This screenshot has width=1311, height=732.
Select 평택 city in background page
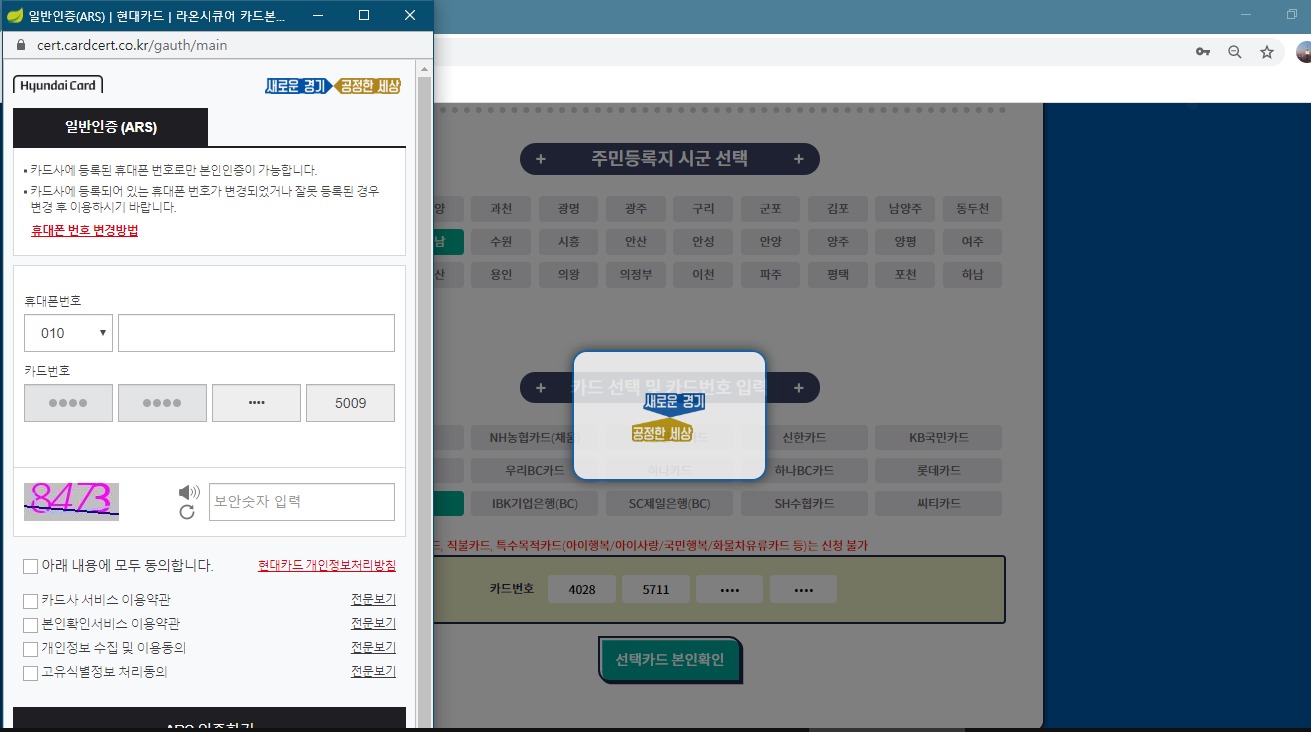(838, 275)
